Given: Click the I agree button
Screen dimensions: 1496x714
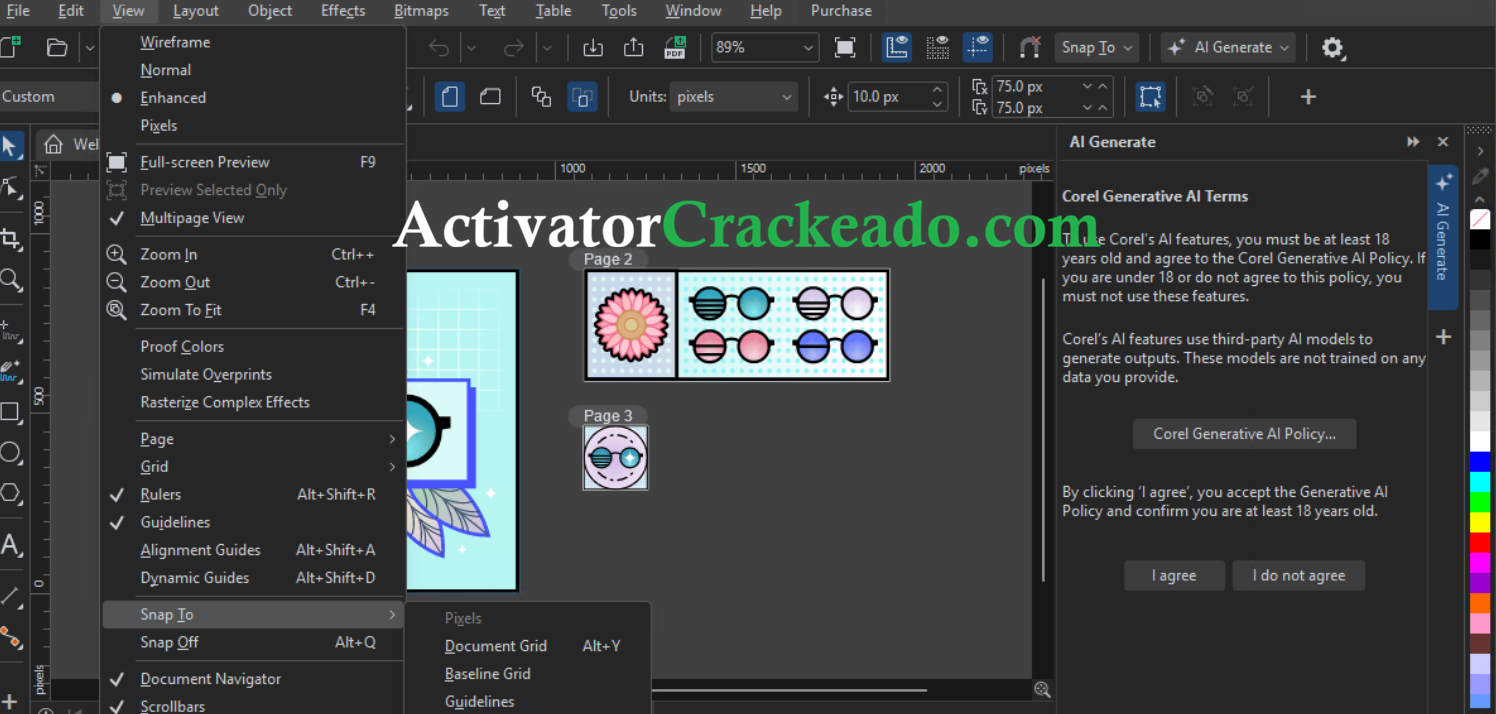Looking at the screenshot, I should (x=1174, y=575).
